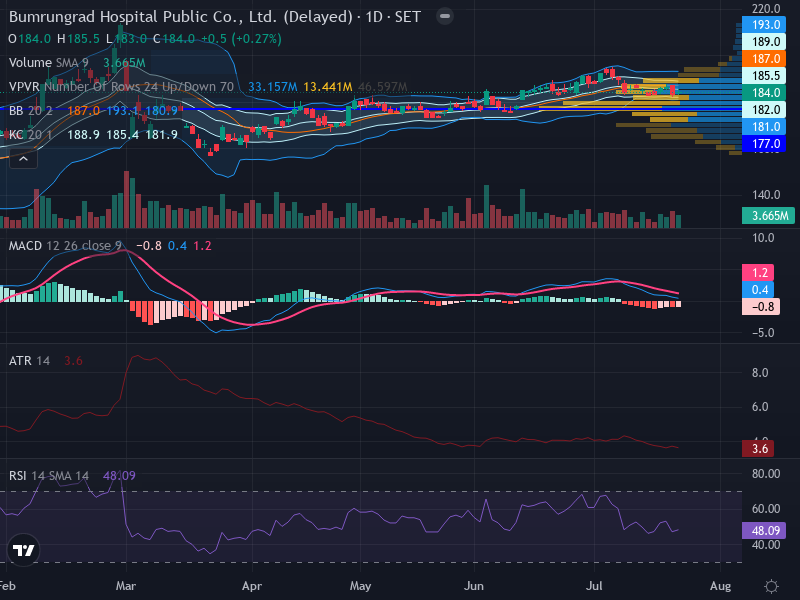
Task: Click the 33.157M VPVR up volume value
Action: pyautogui.click(x=272, y=87)
